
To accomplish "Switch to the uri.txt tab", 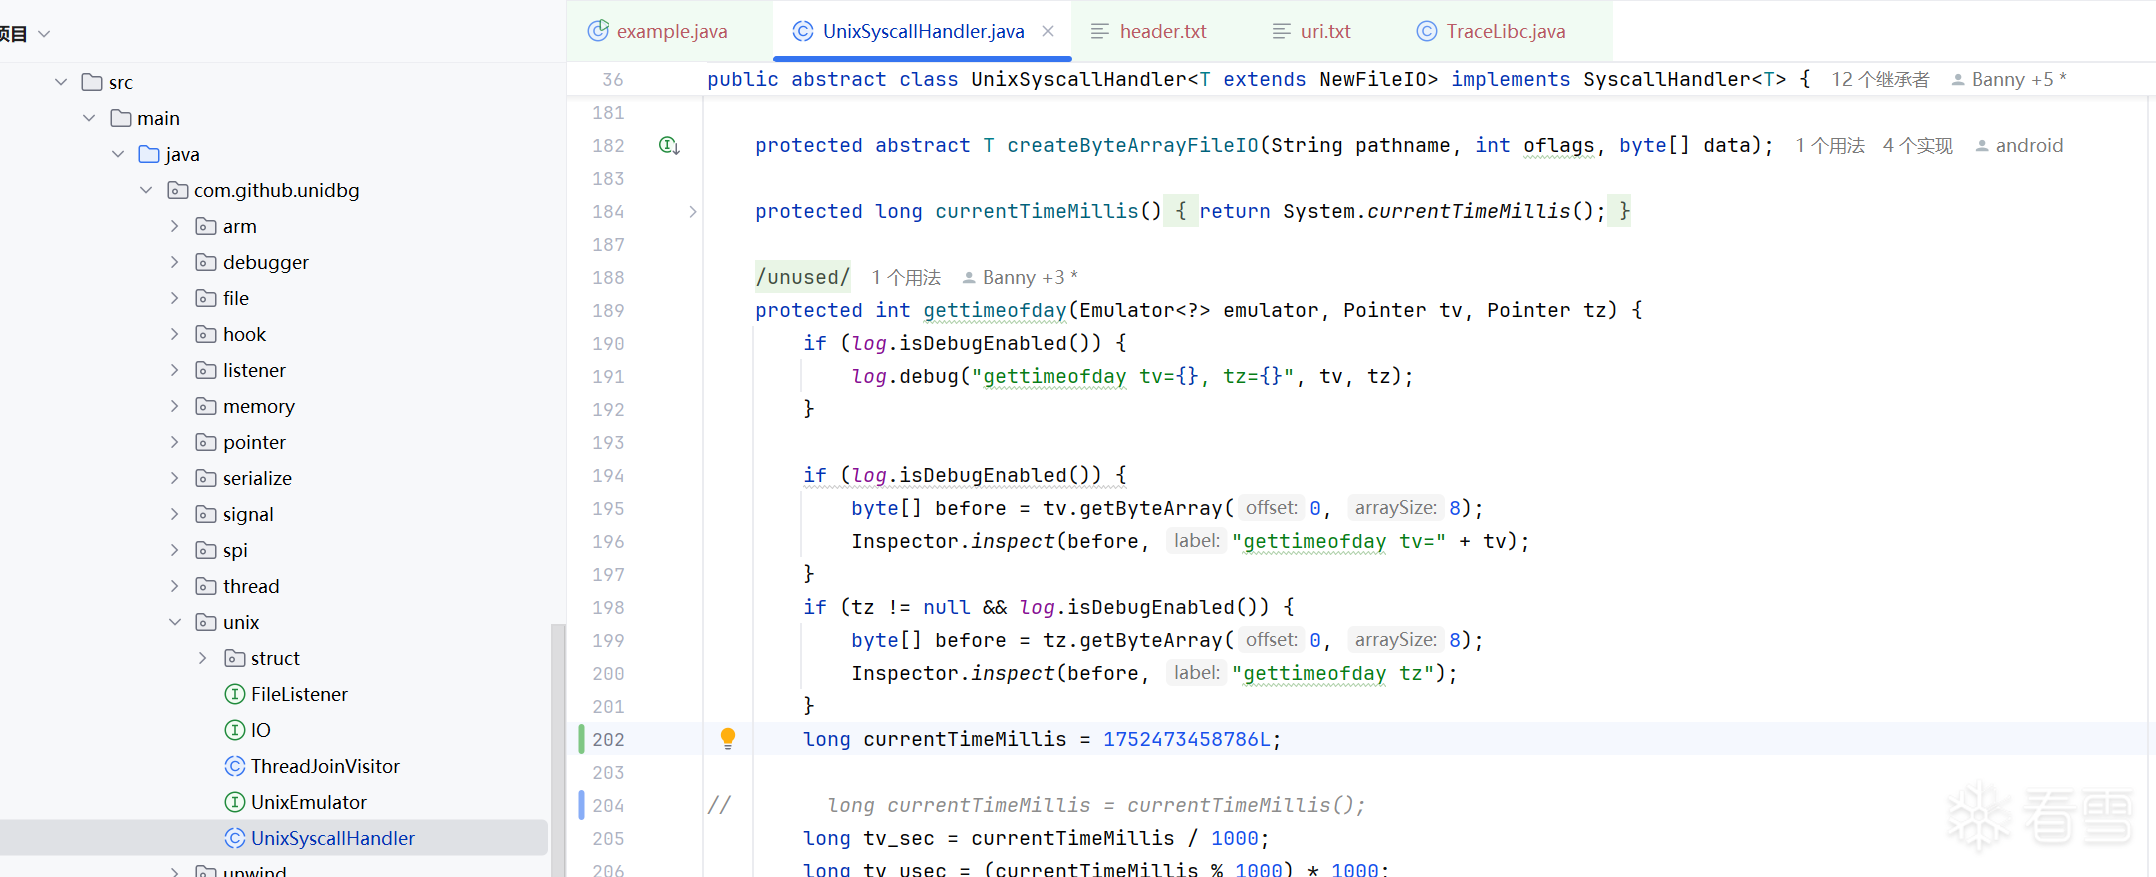I will pos(1311,31).
